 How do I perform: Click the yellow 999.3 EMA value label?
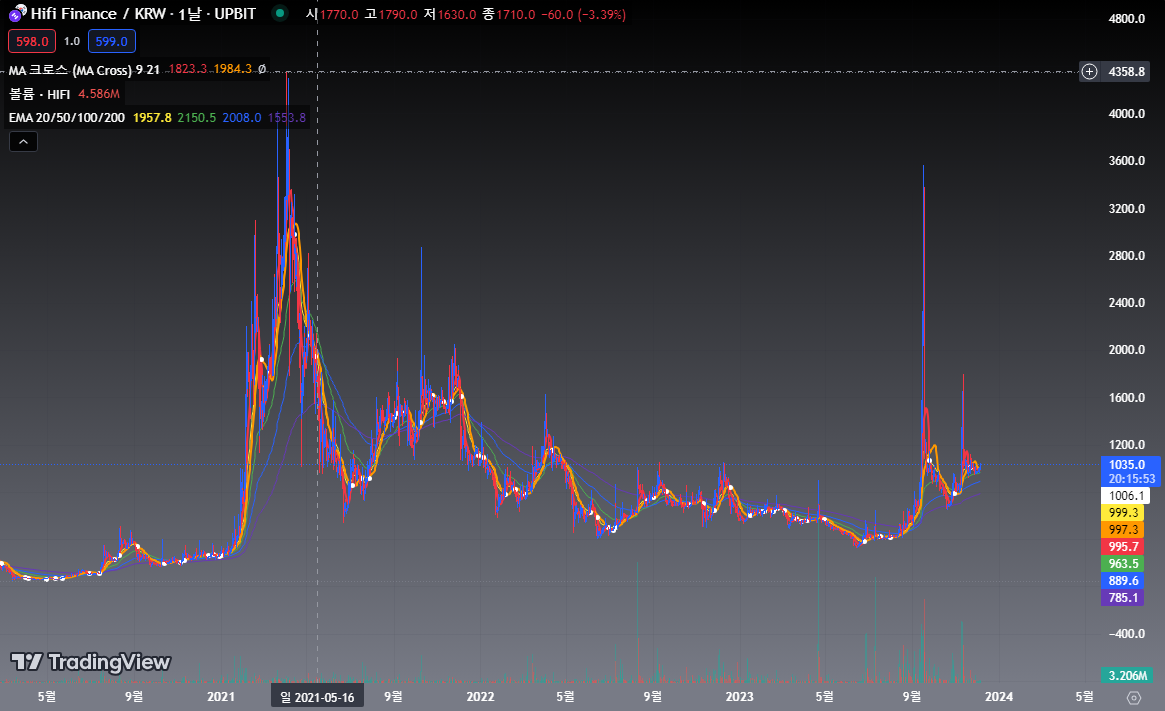click(x=1123, y=513)
